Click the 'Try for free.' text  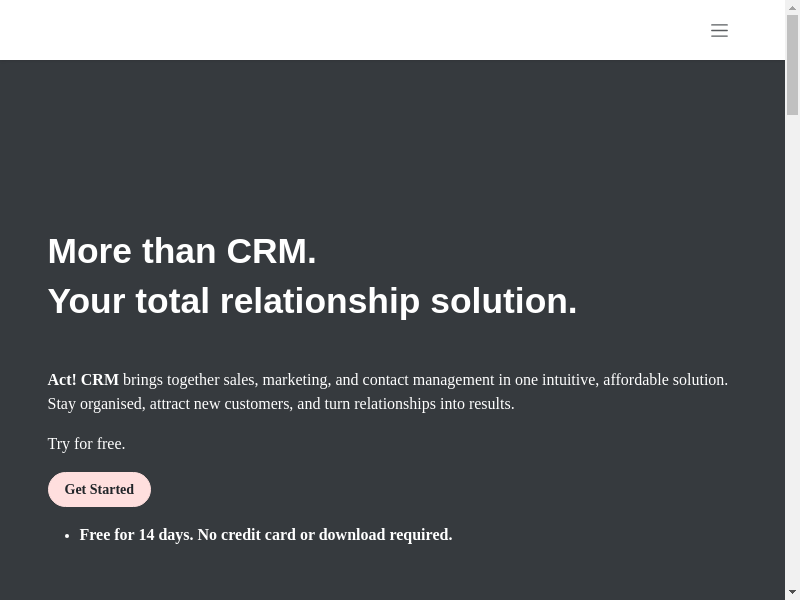coord(86,444)
